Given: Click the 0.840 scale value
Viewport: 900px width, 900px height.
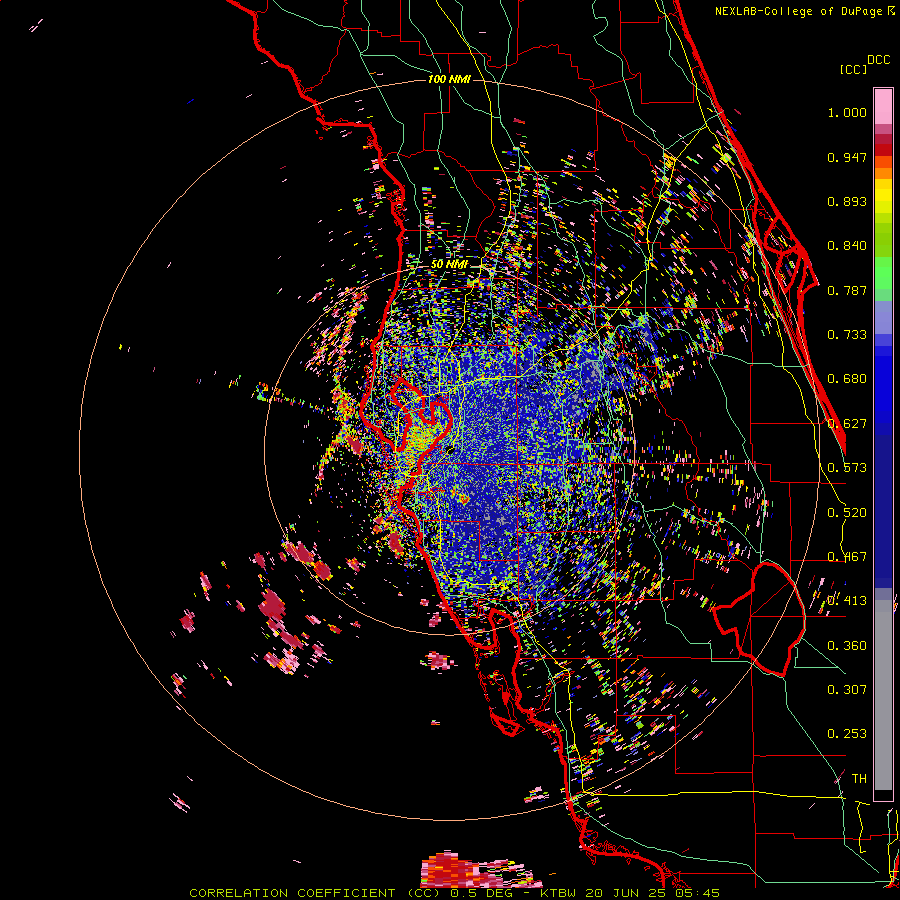Looking at the screenshot, I should click(x=847, y=246).
